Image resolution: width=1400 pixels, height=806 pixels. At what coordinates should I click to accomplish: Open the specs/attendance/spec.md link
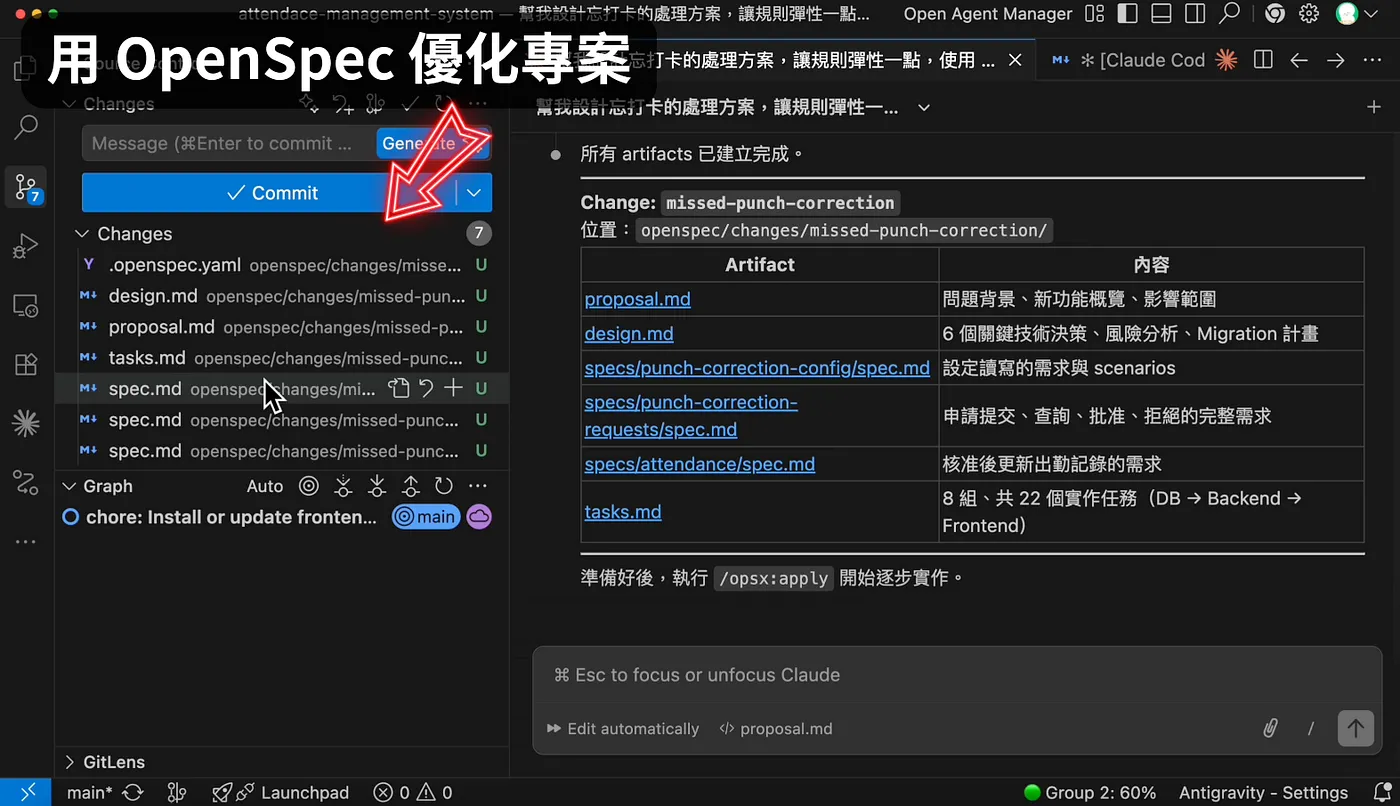(700, 464)
